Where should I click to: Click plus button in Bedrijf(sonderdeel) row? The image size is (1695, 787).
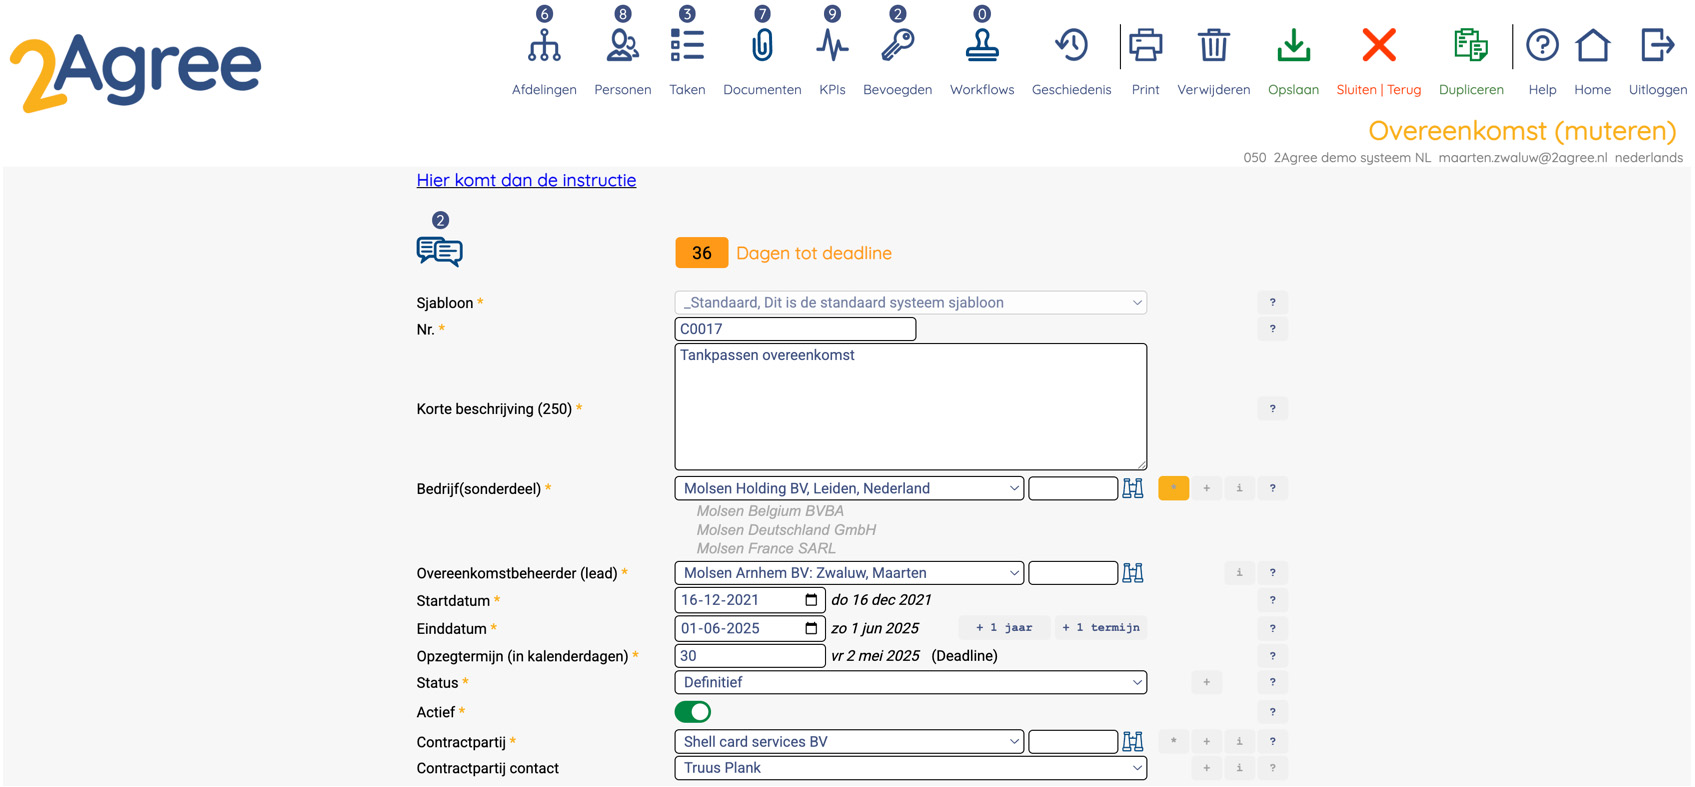1206,488
